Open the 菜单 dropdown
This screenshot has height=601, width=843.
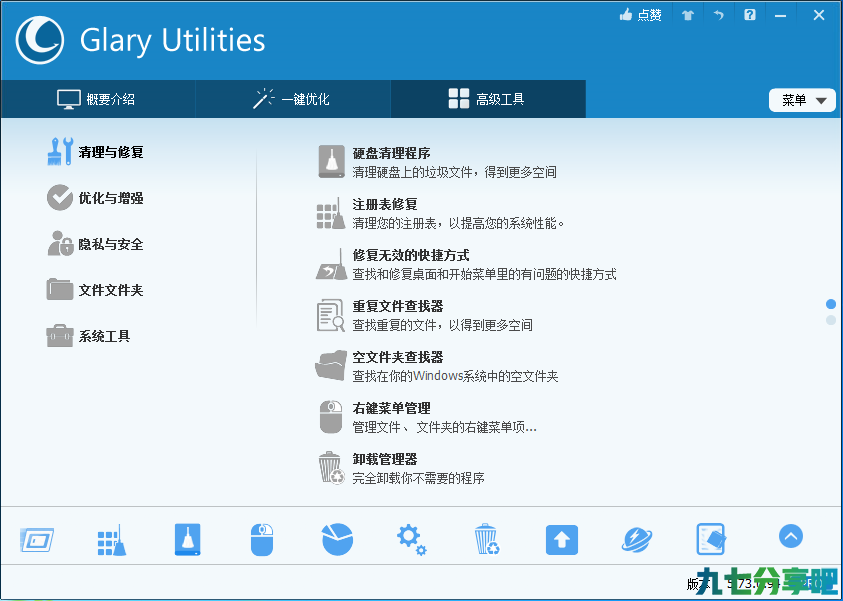[802, 100]
